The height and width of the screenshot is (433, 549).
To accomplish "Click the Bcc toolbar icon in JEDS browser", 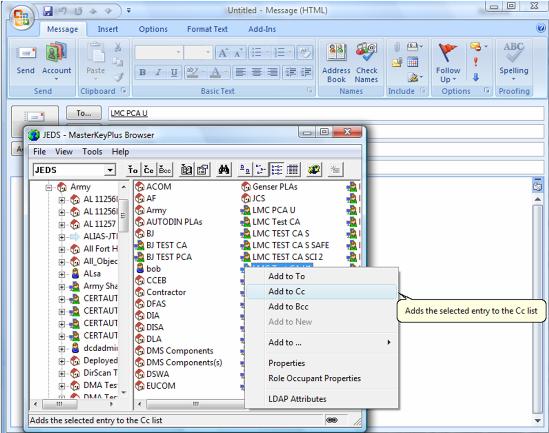I will (165, 170).
